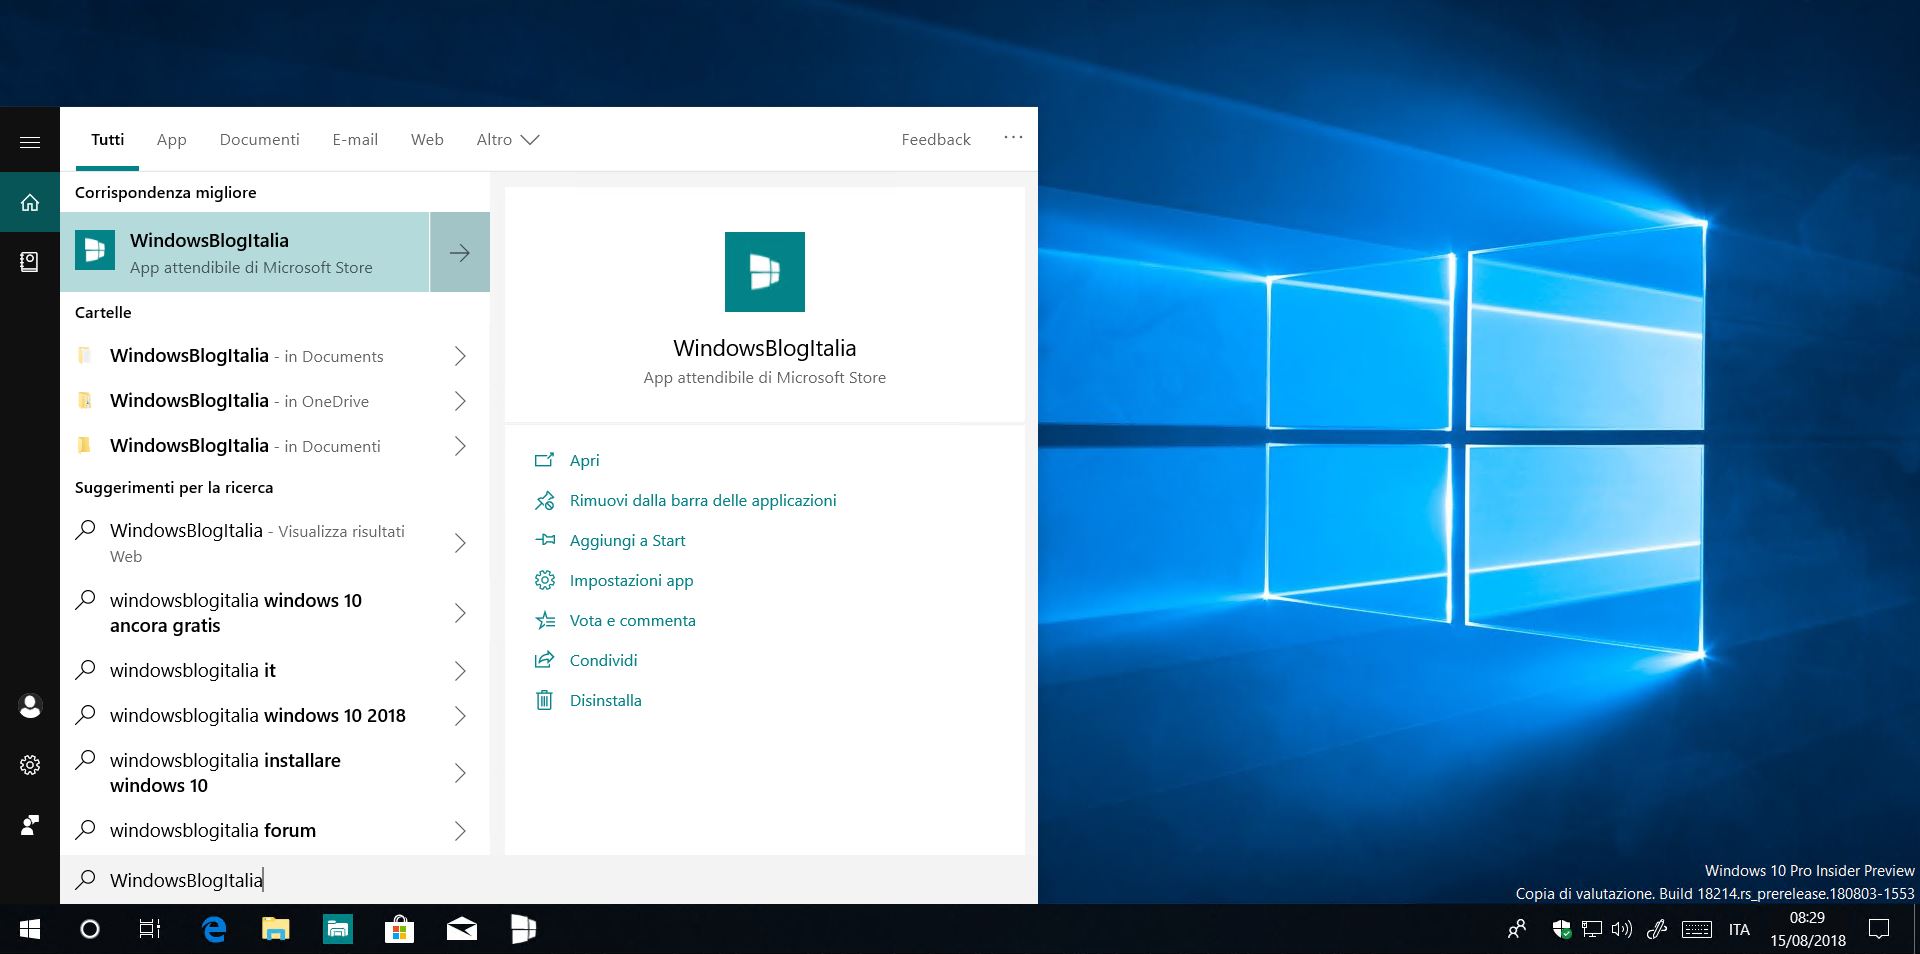Click the search box containing WindowsBlogItalia

point(549,880)
